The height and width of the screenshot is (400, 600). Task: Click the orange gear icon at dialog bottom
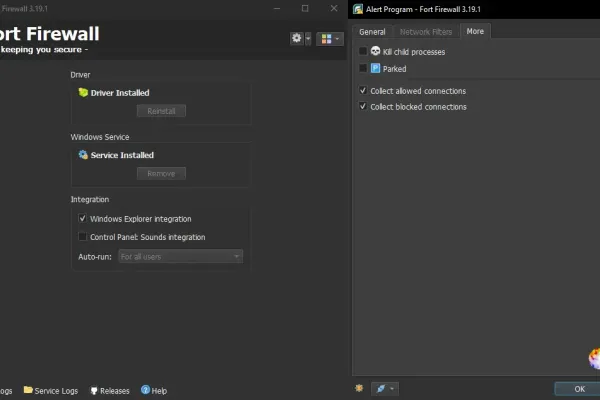click(x=359, y=388)
